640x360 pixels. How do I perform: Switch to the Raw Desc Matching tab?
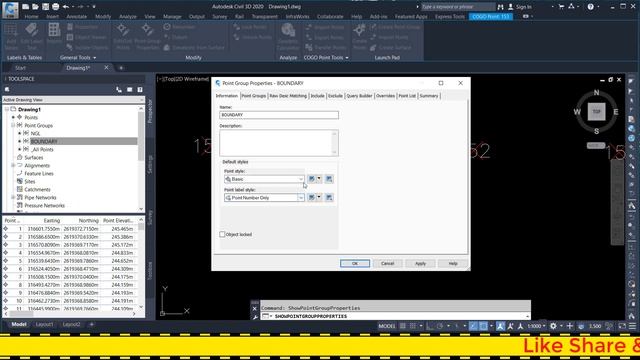pyautogui.click(x=288, y=96)
